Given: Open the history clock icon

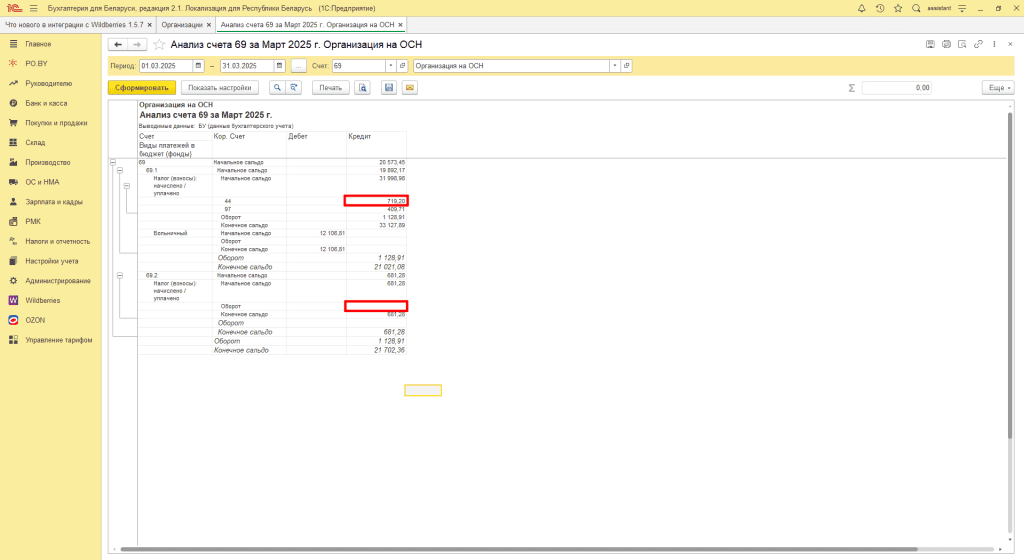Looking at the screenshot, I should click(x=879, y=8).
